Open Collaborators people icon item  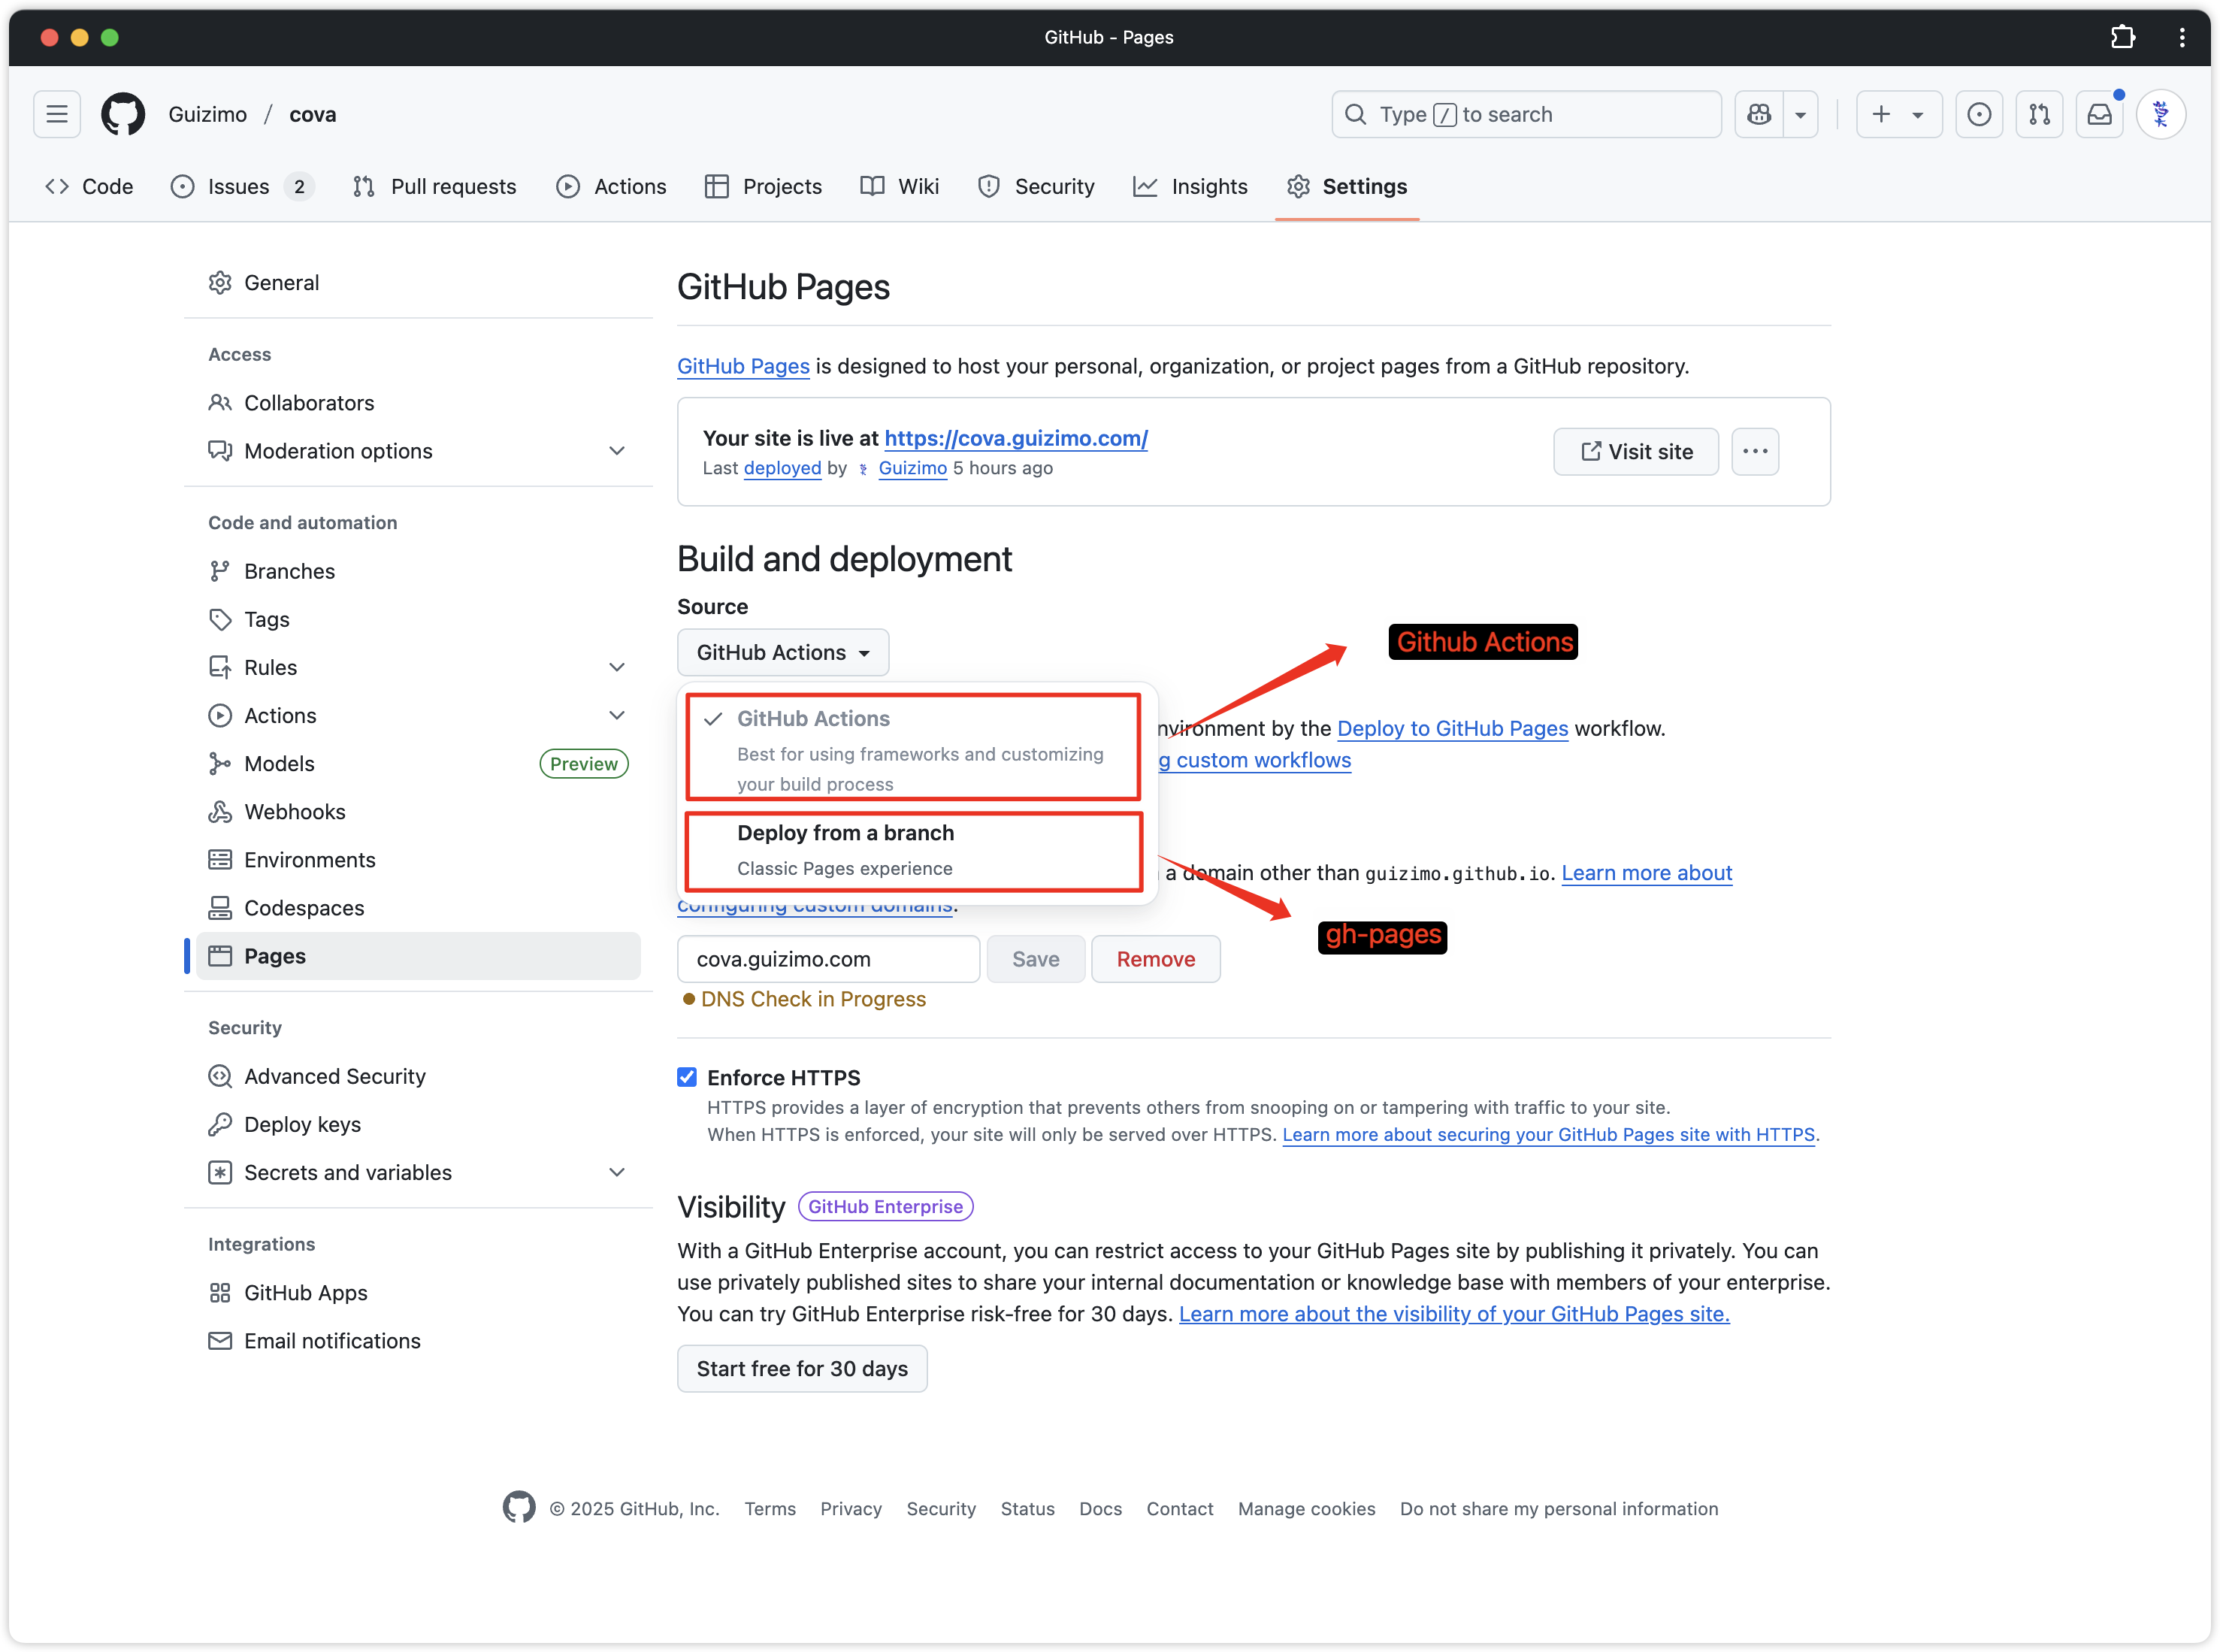(220, 403)
